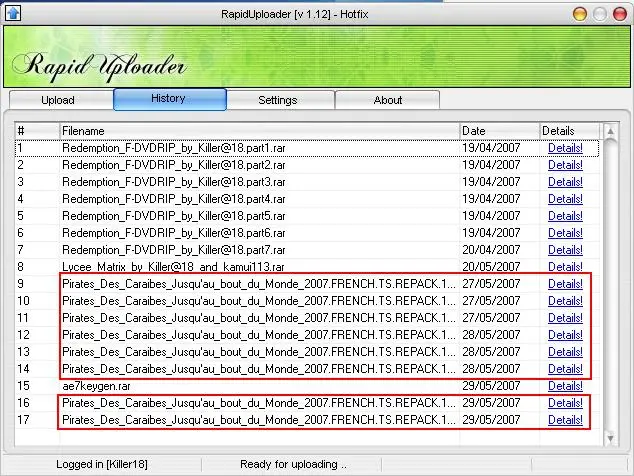Select Redemption_F-DVDRIP_by_Killer@18.part6.rar filename
The width and height of the screenshot is (634, 476).
click(174, 233)
